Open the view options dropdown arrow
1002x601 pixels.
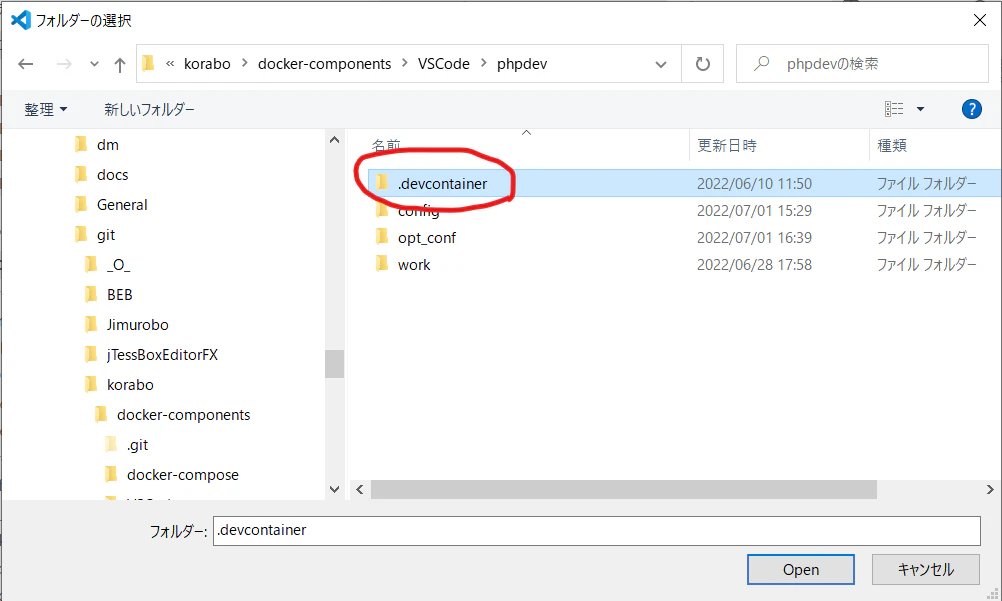(x=920, y=109)
